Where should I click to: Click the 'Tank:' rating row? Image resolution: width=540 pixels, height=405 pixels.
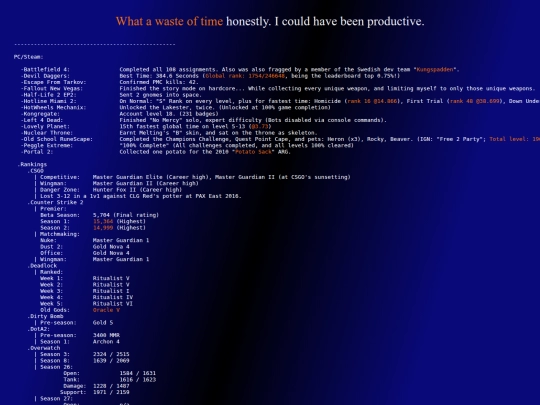(x=110, y=380)
